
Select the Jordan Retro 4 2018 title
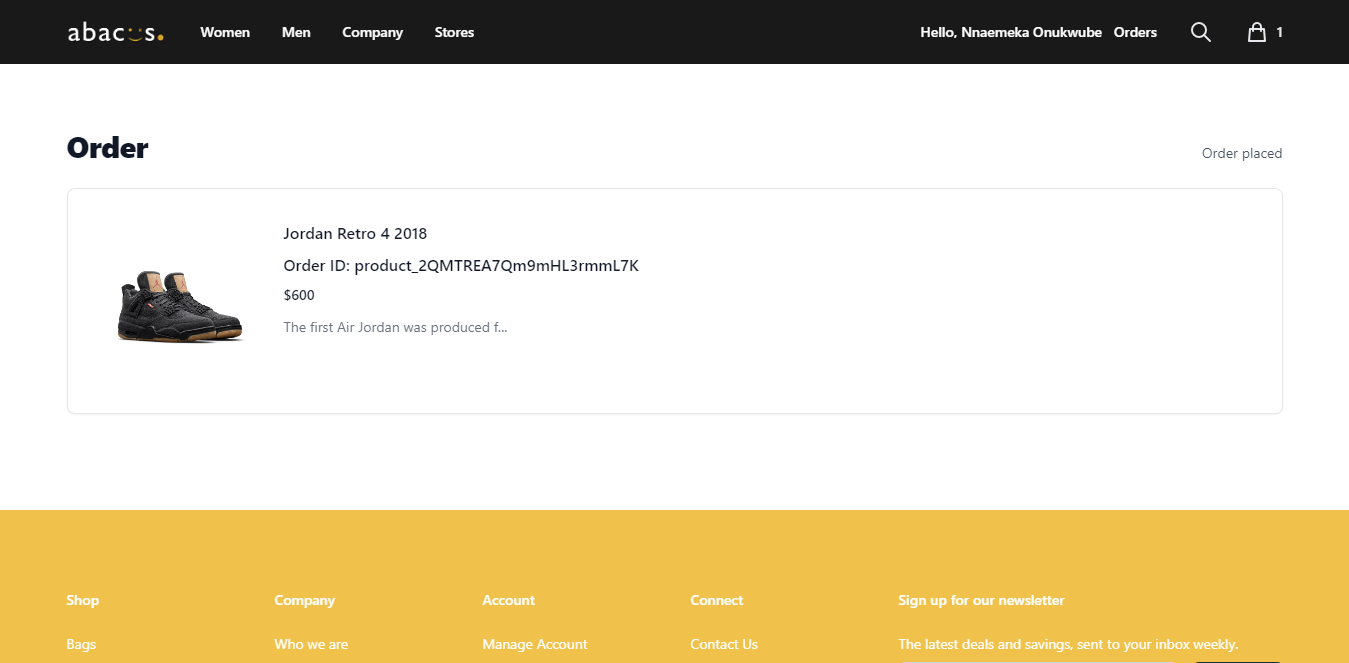pos(355,234)
